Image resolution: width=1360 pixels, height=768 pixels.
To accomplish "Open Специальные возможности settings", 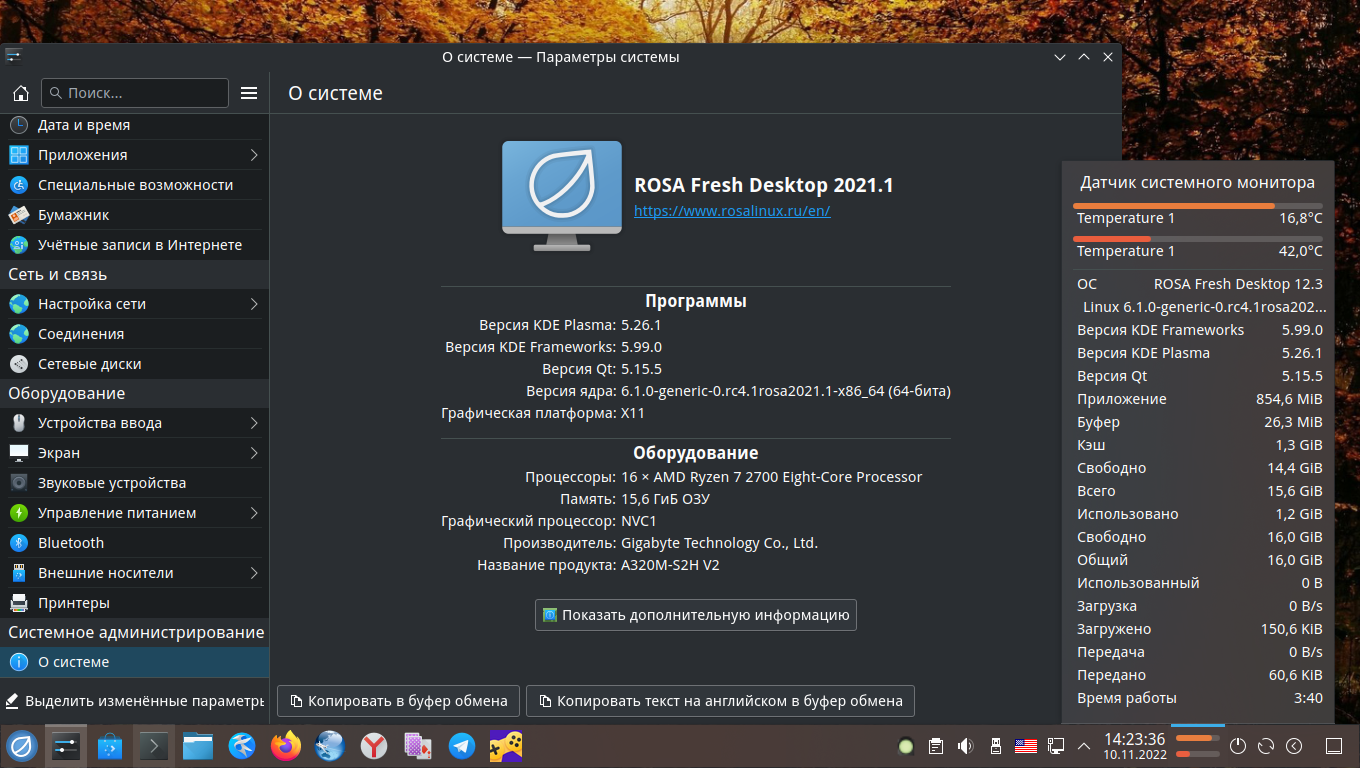I will pos(135,185).
